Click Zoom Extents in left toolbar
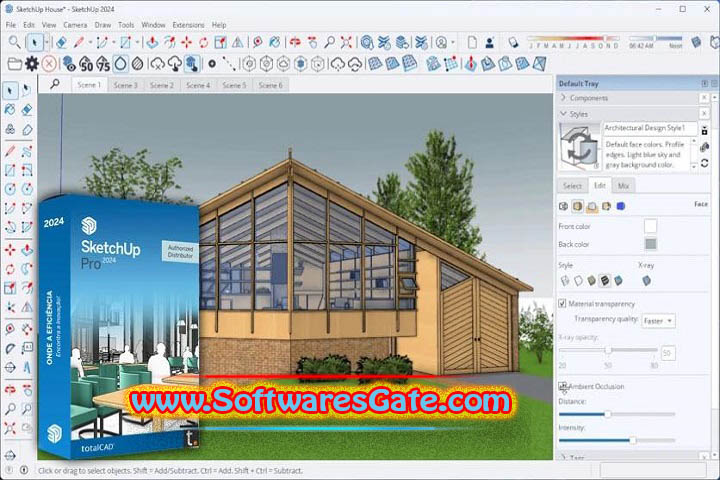Viewport: 720px width, 480px height. [x=10, y=428]
